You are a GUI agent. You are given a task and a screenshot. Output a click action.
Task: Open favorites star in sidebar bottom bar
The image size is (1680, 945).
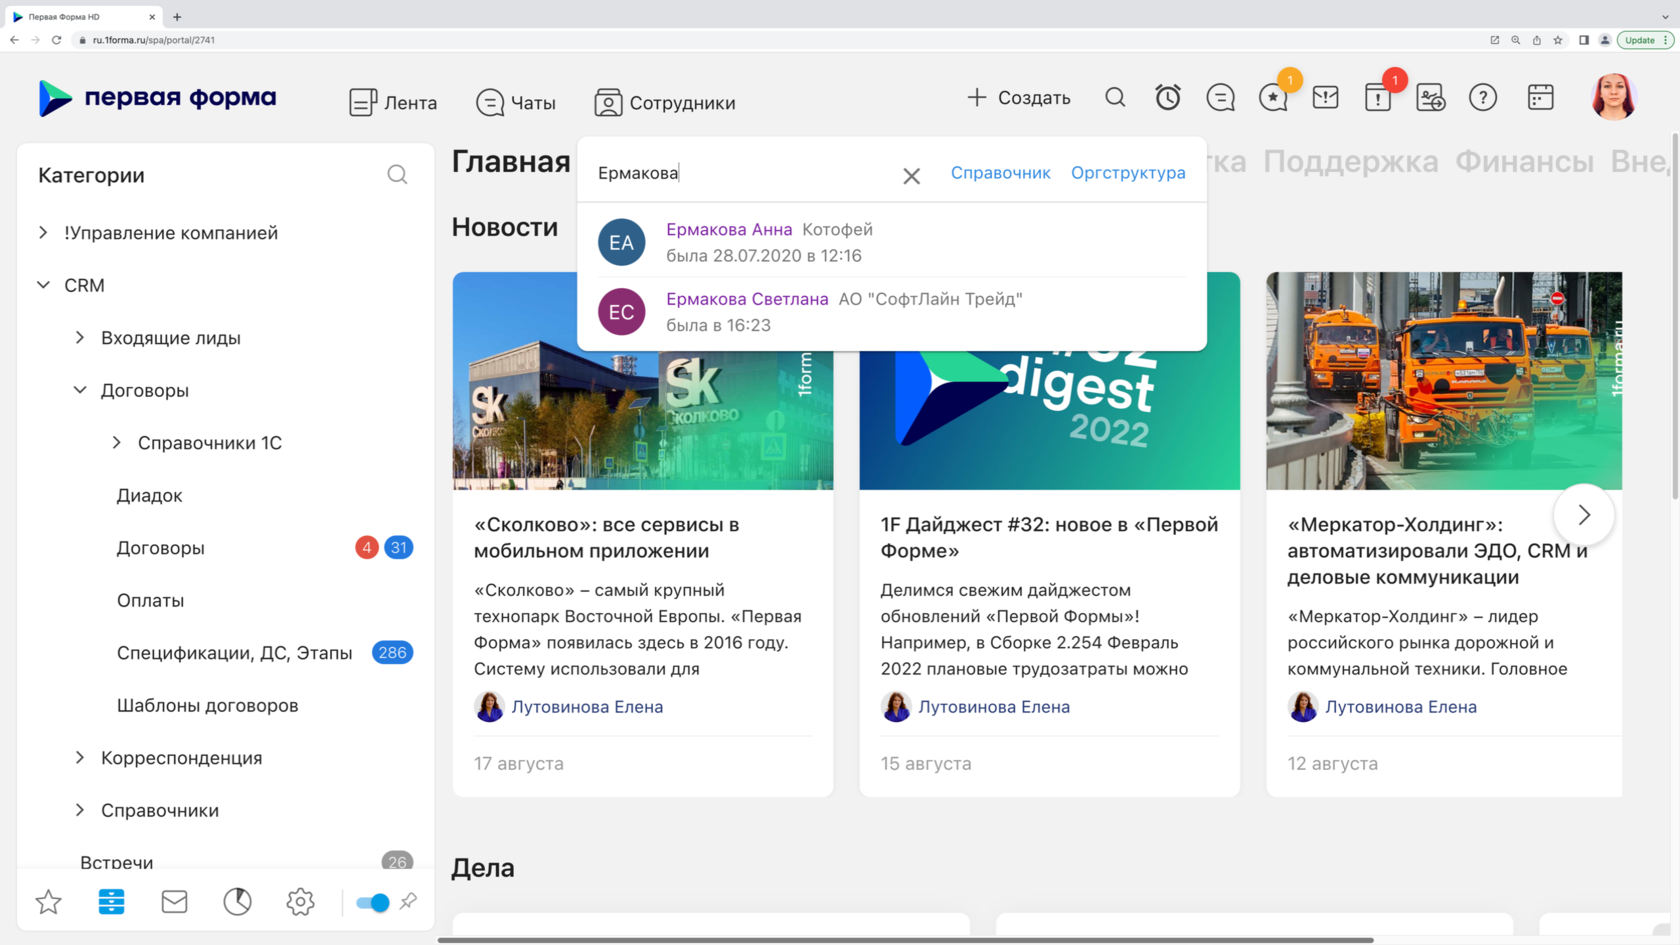(48, 902)
